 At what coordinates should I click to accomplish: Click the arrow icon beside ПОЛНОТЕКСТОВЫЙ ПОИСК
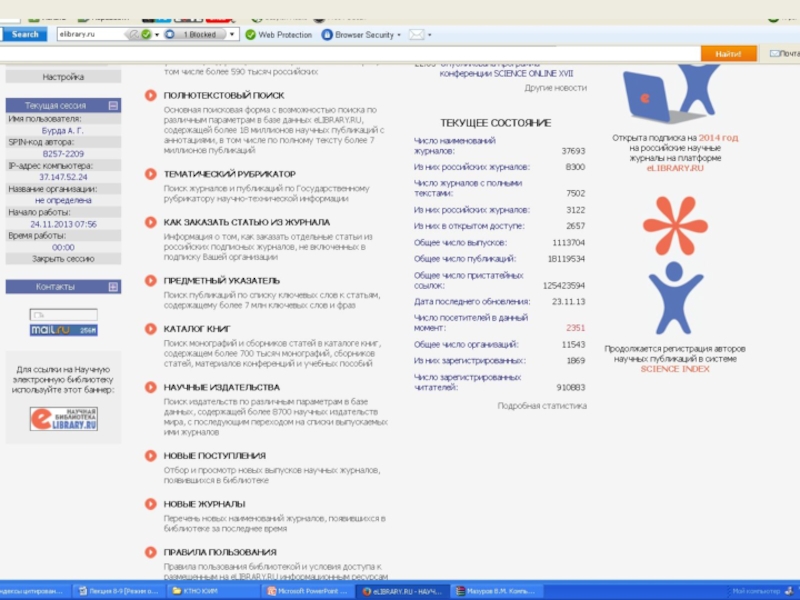point(150,95)
